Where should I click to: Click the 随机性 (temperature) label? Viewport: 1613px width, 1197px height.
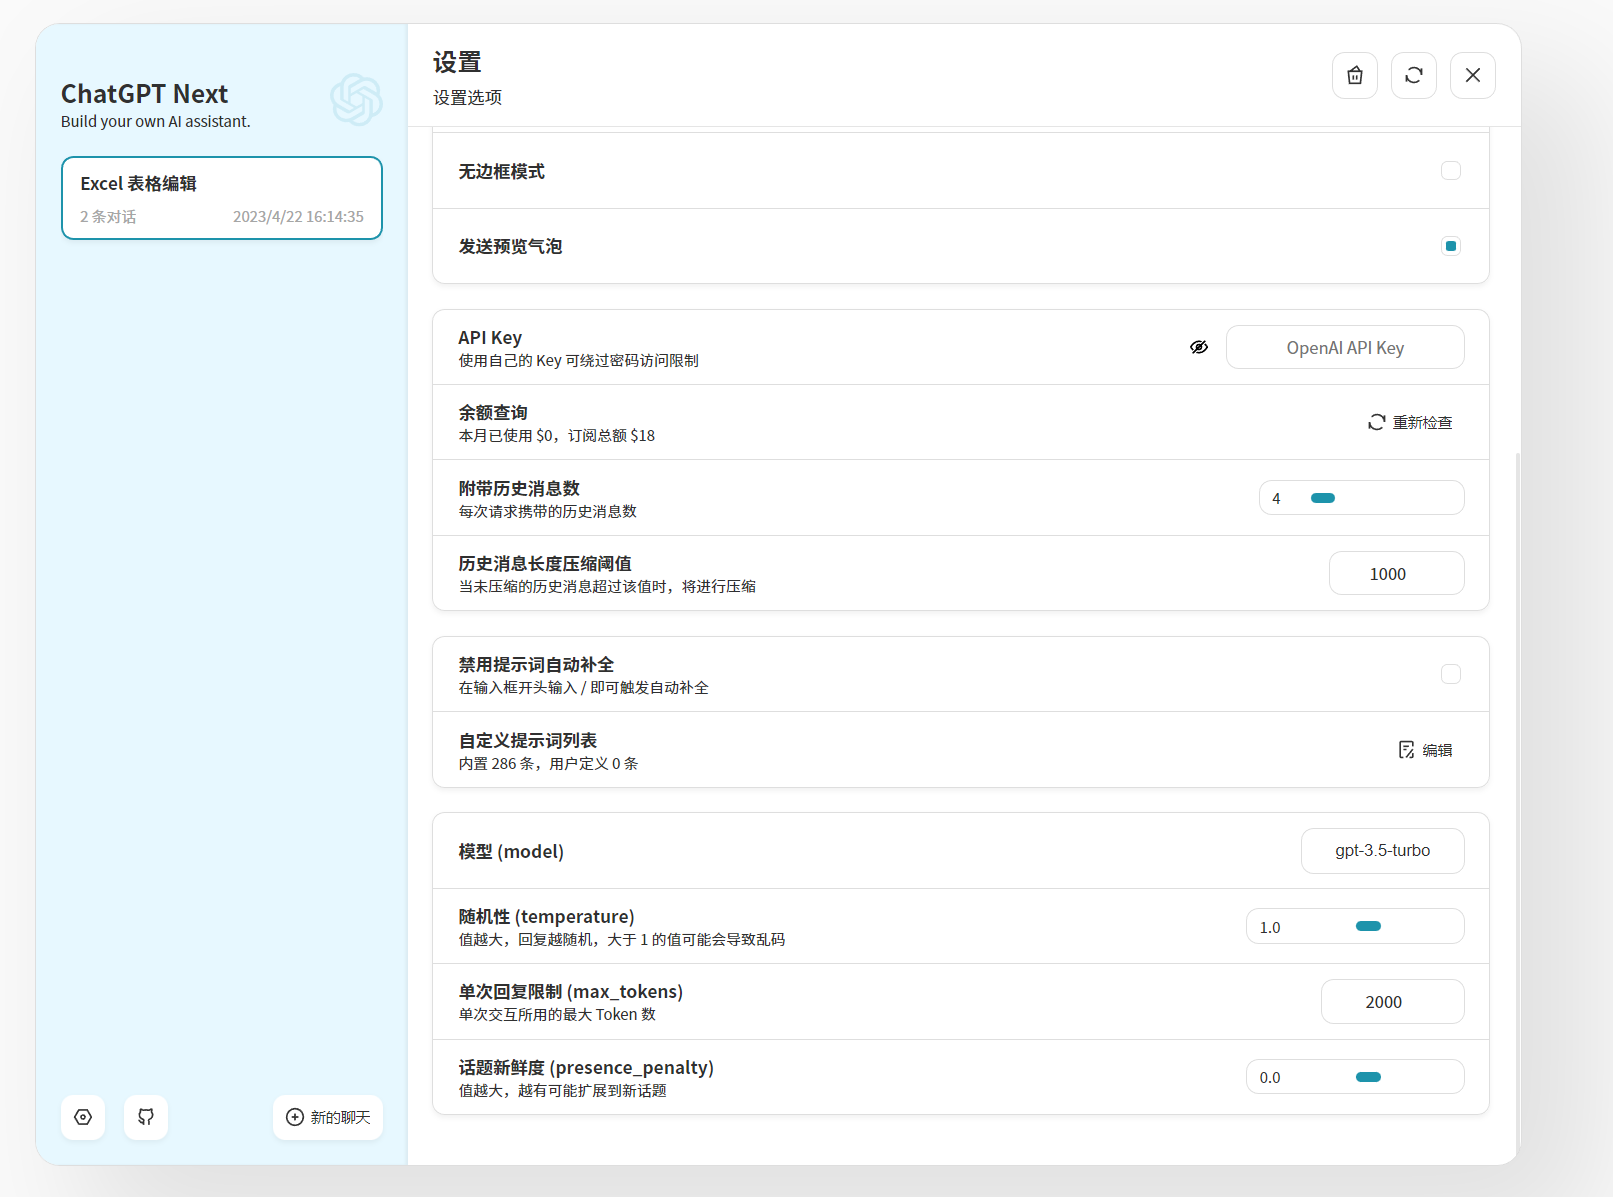[546, 916]
